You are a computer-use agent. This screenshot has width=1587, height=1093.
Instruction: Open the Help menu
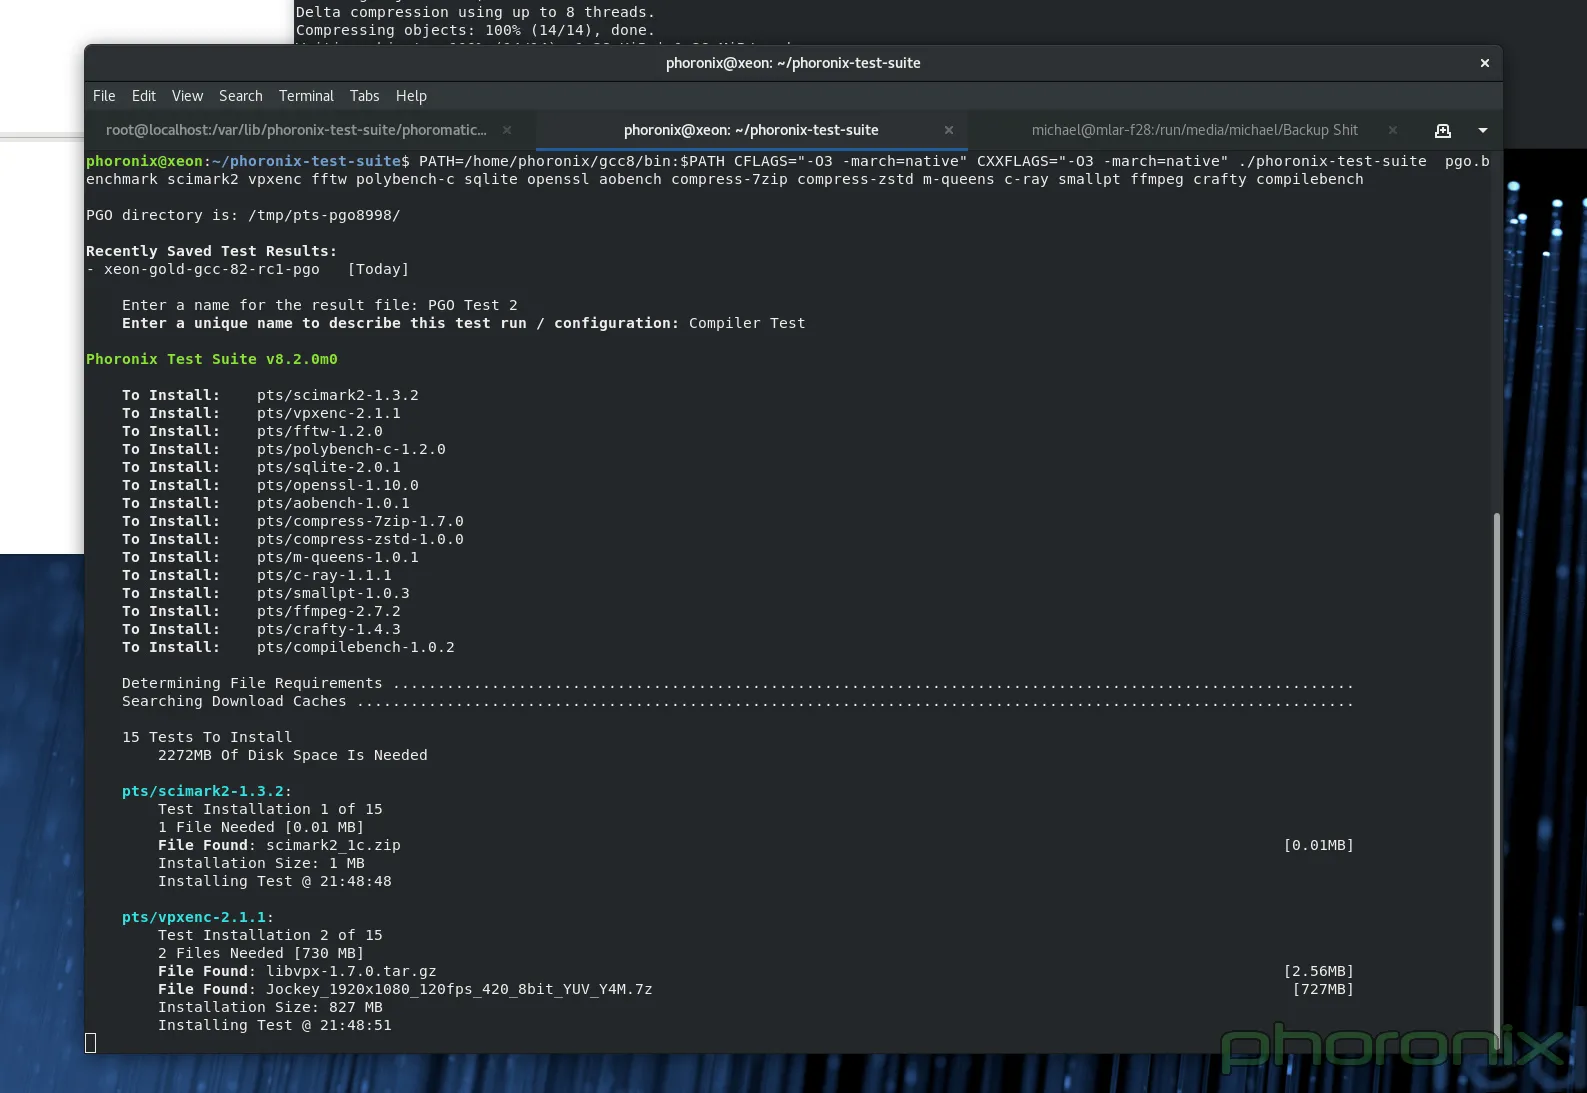coord(411,96)
